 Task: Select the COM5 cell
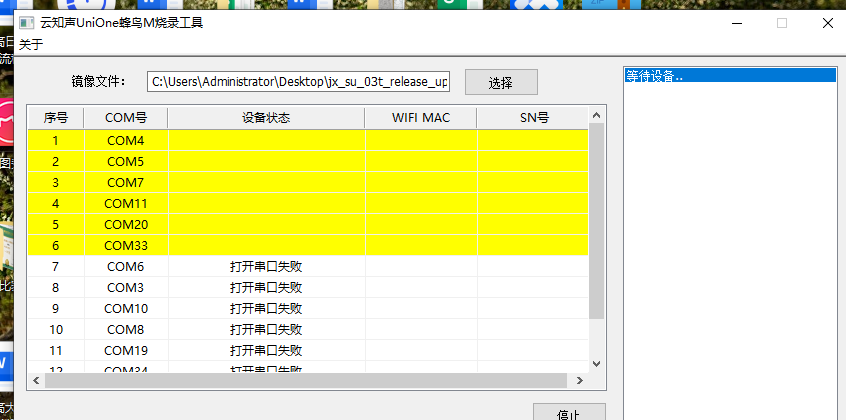pos(126,161)
